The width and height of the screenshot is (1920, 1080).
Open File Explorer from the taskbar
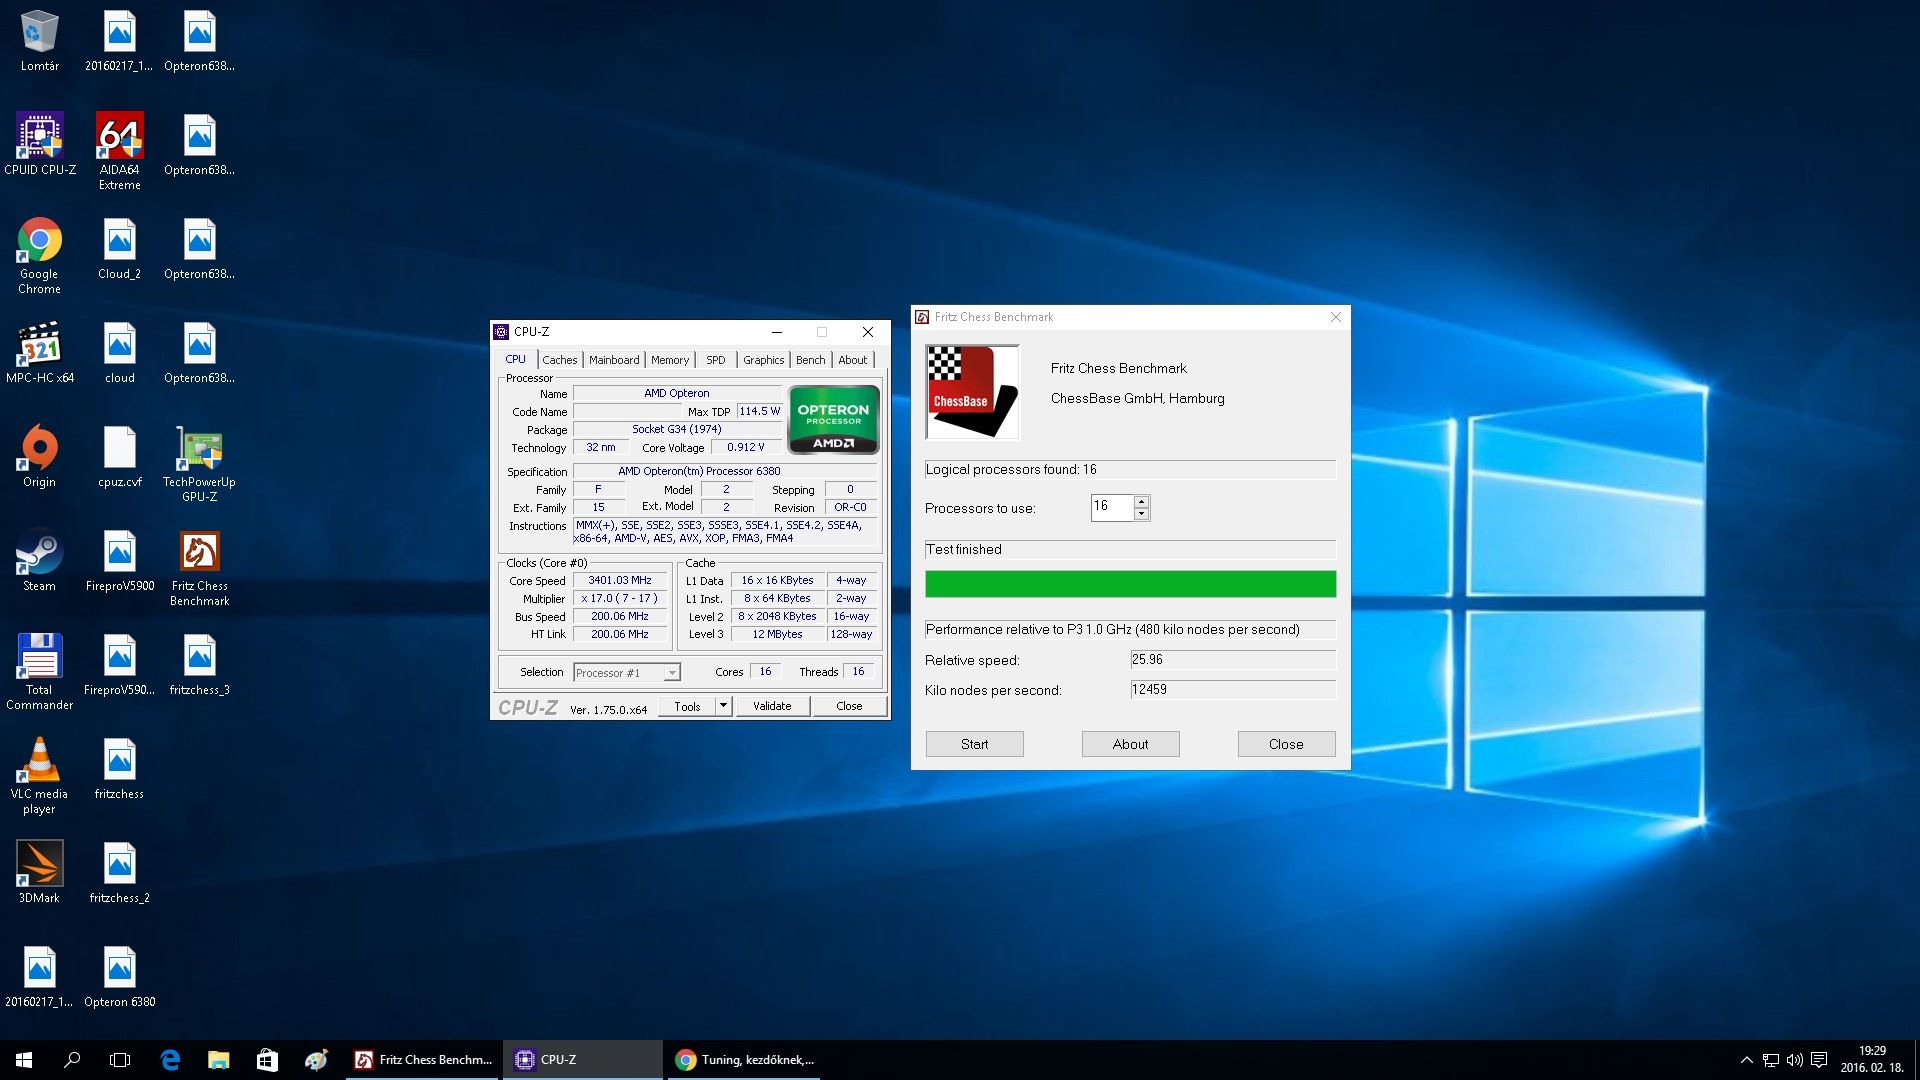(218, 1060)
